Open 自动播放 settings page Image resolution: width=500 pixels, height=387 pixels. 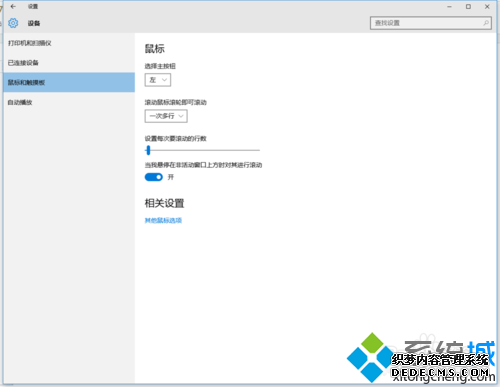click(x=69, y=102)
